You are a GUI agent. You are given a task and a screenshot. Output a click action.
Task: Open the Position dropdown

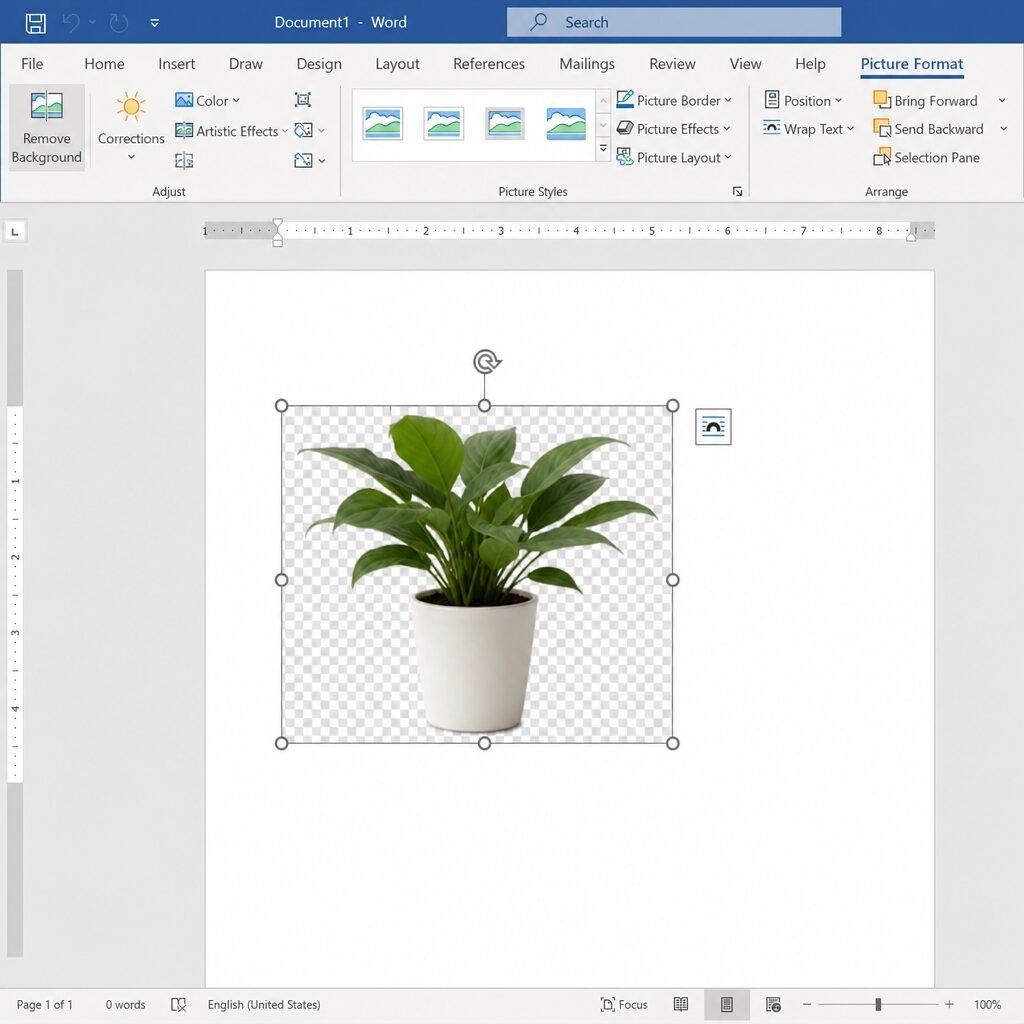tap(803, 101)
